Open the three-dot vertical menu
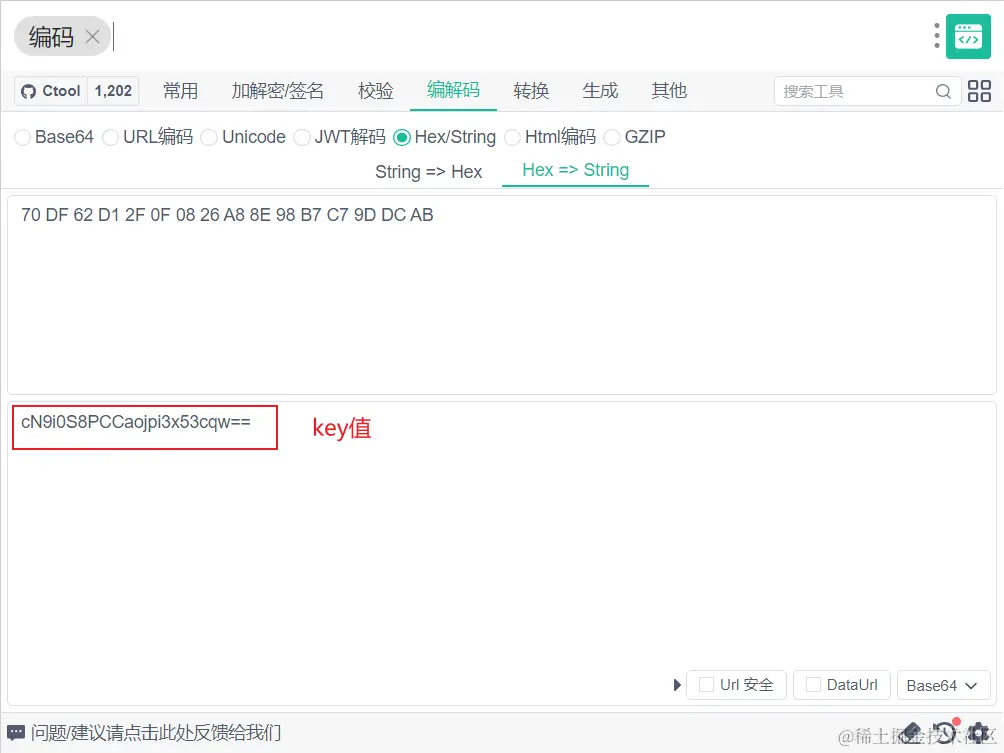1004x753 pixels. point(936,36)
